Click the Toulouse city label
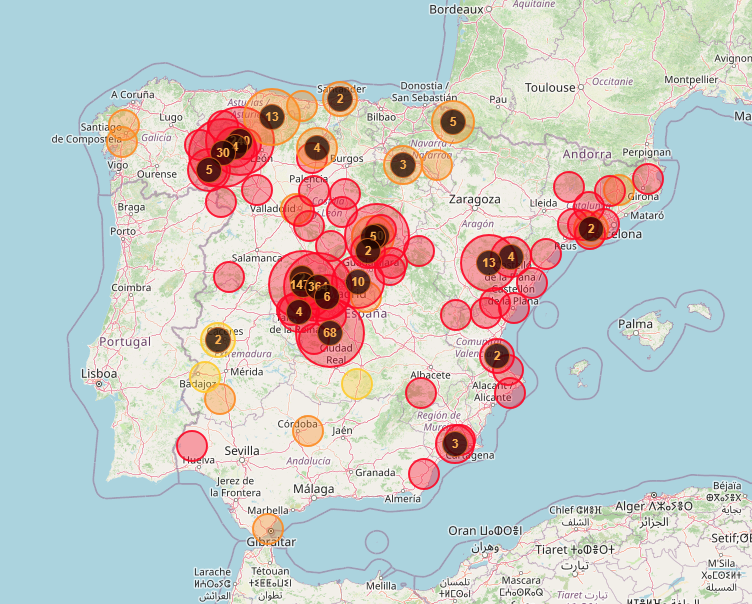Viewport: 752px width, 604px height. (x=550, y=88)
